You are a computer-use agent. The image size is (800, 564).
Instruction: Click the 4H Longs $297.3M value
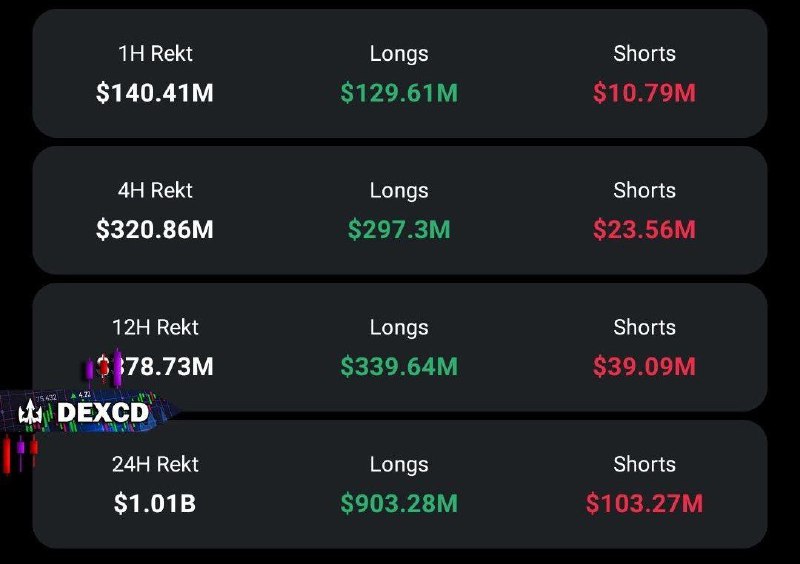tap(399, 230)
